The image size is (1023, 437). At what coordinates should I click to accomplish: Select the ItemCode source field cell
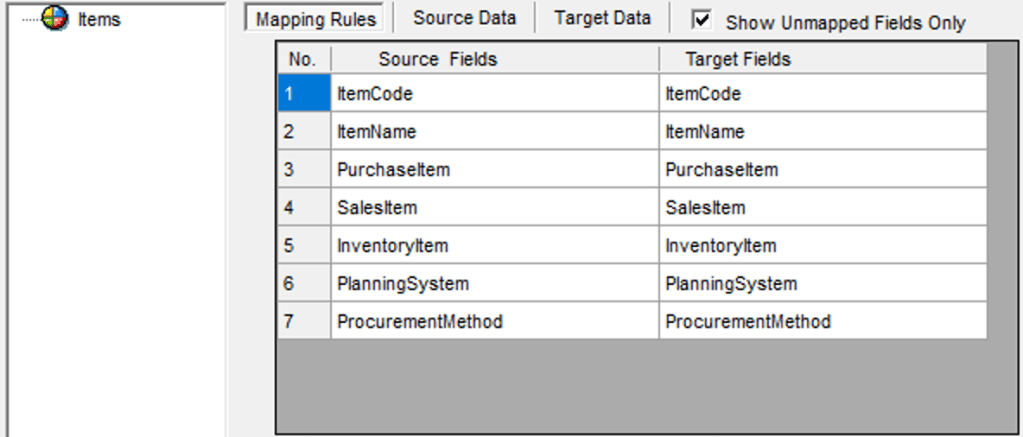[x=494, y=94]
